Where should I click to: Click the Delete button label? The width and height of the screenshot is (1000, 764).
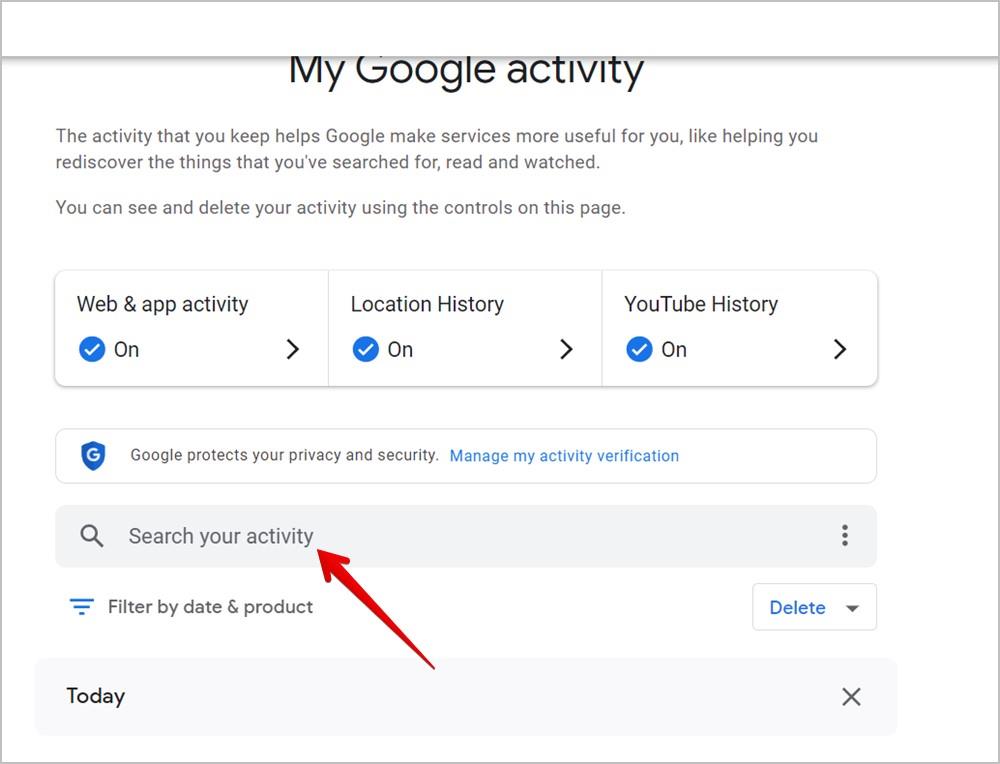click(x=797, y=607)
